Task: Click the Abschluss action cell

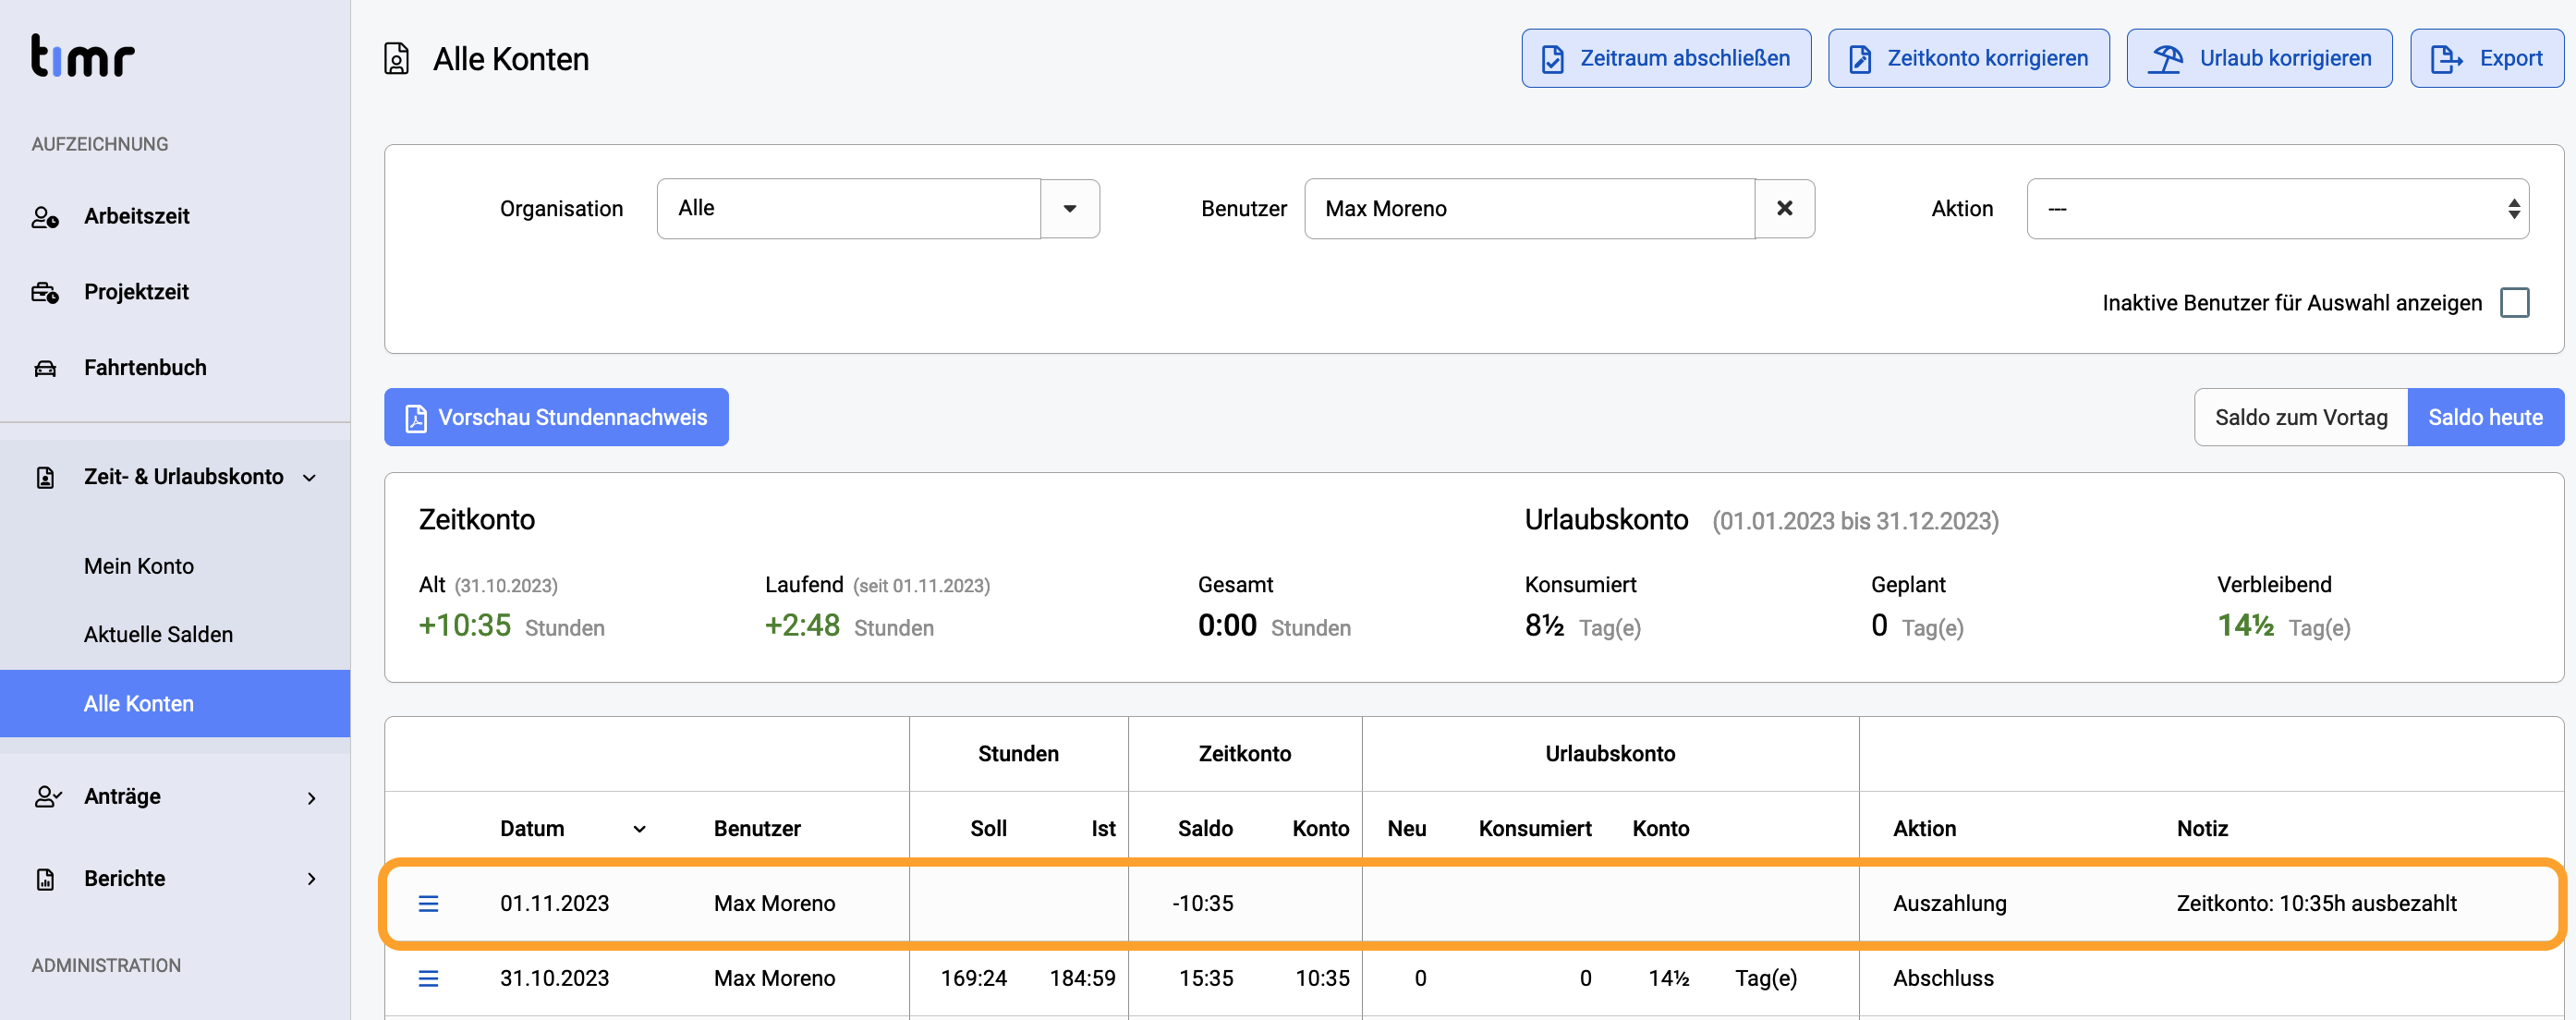Action: [1943, 979]
